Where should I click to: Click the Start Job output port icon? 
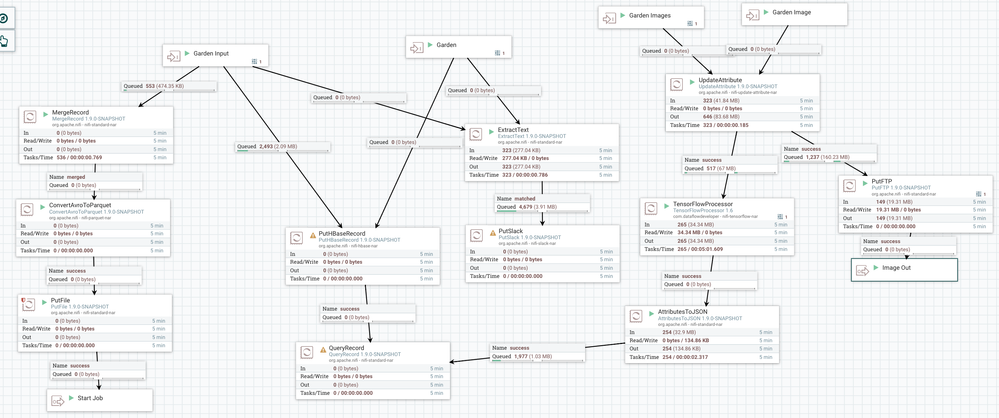click(58, 401)
